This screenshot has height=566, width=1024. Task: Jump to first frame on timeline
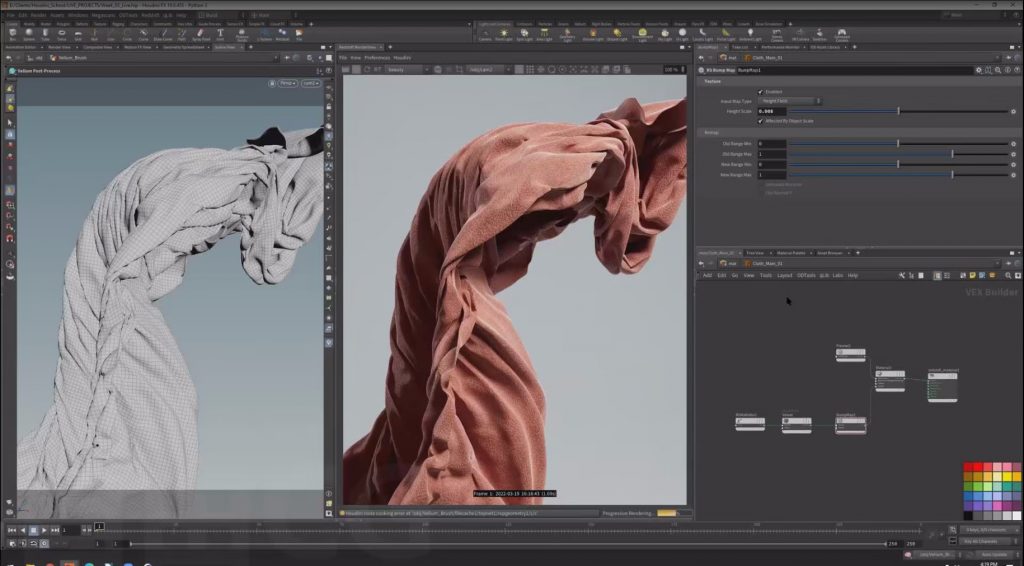(x=12, y=530)
